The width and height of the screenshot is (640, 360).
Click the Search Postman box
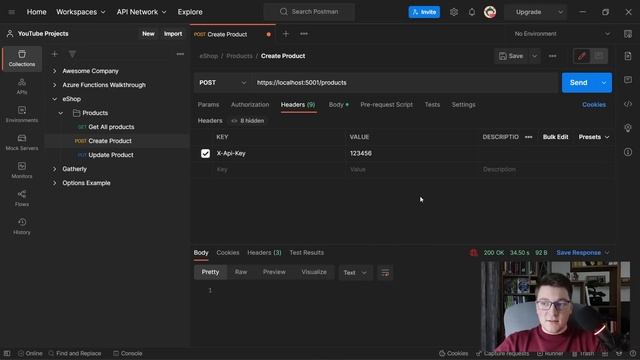(309, 12)
